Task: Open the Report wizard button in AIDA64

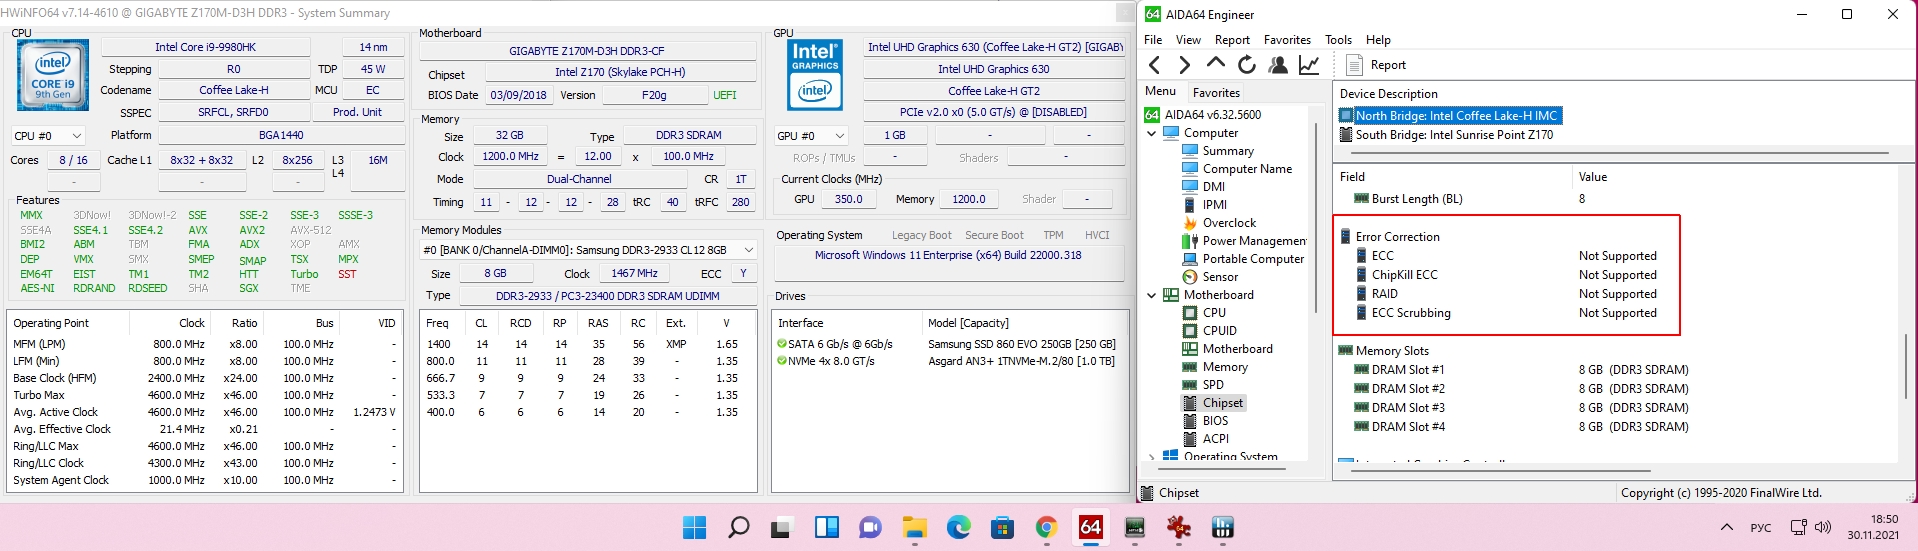Action: [x=1376, y=65]
